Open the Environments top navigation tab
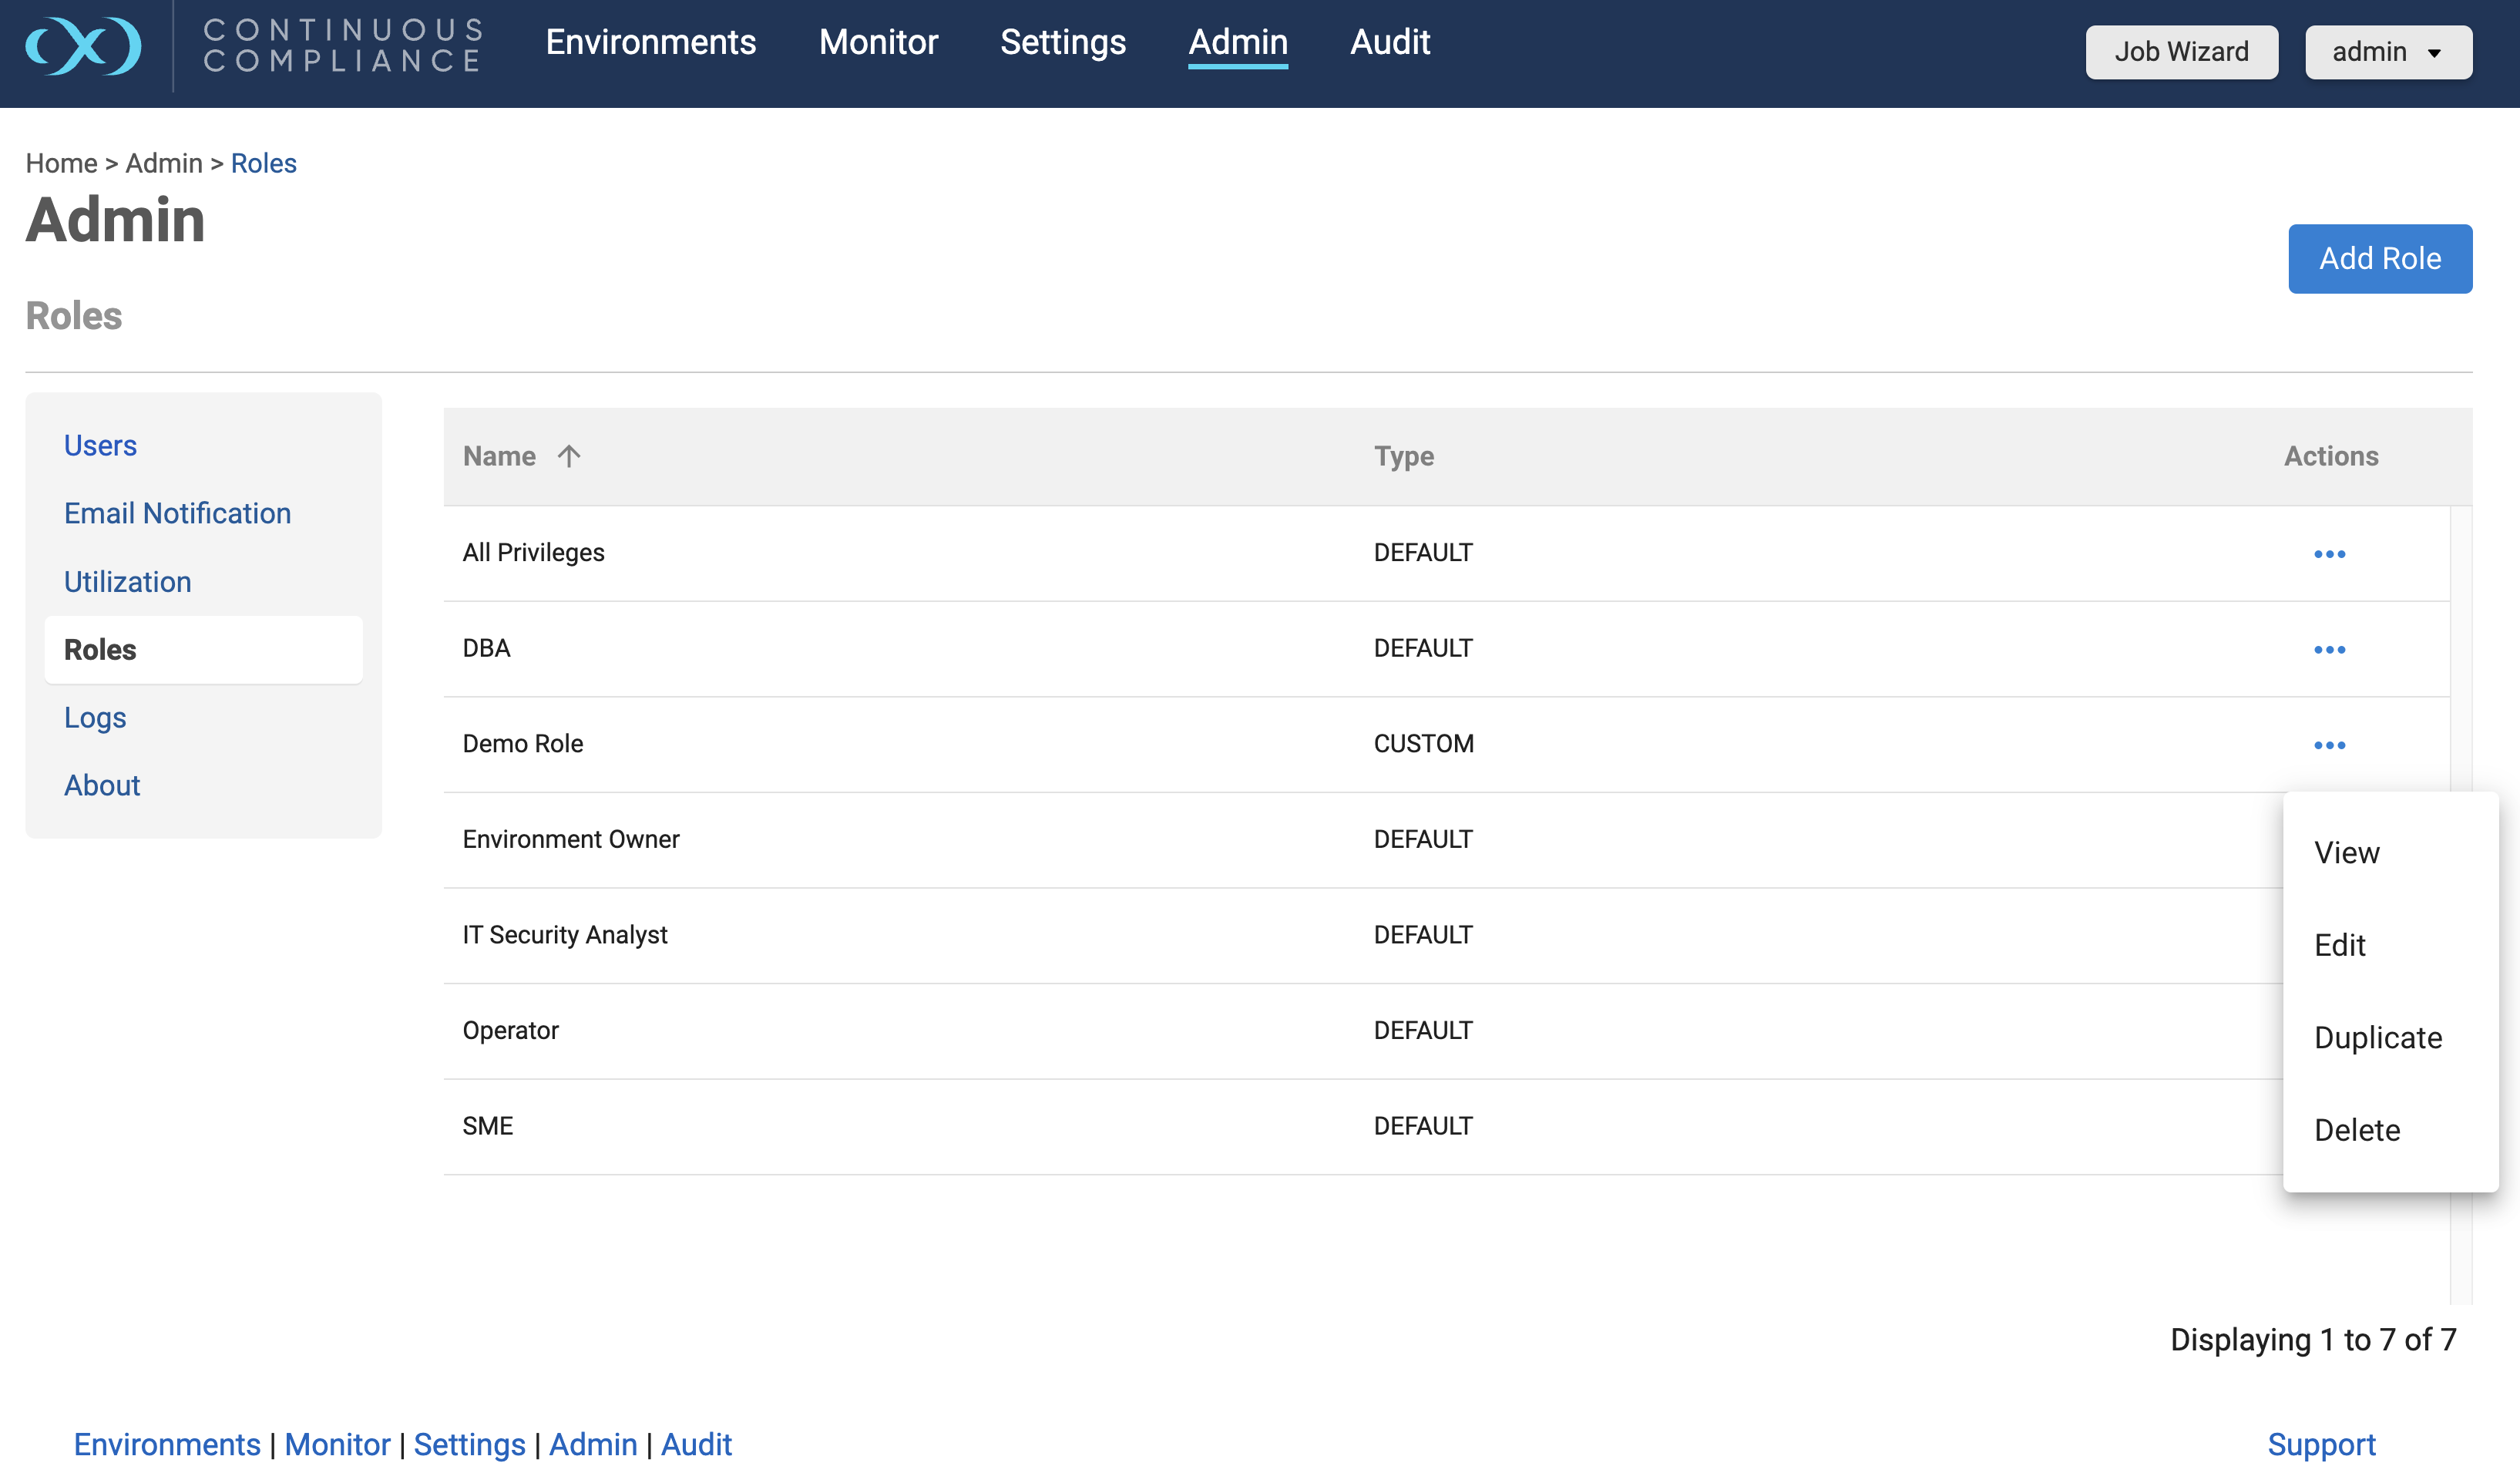This screenshot has height=1483, width=2520. 650,42
